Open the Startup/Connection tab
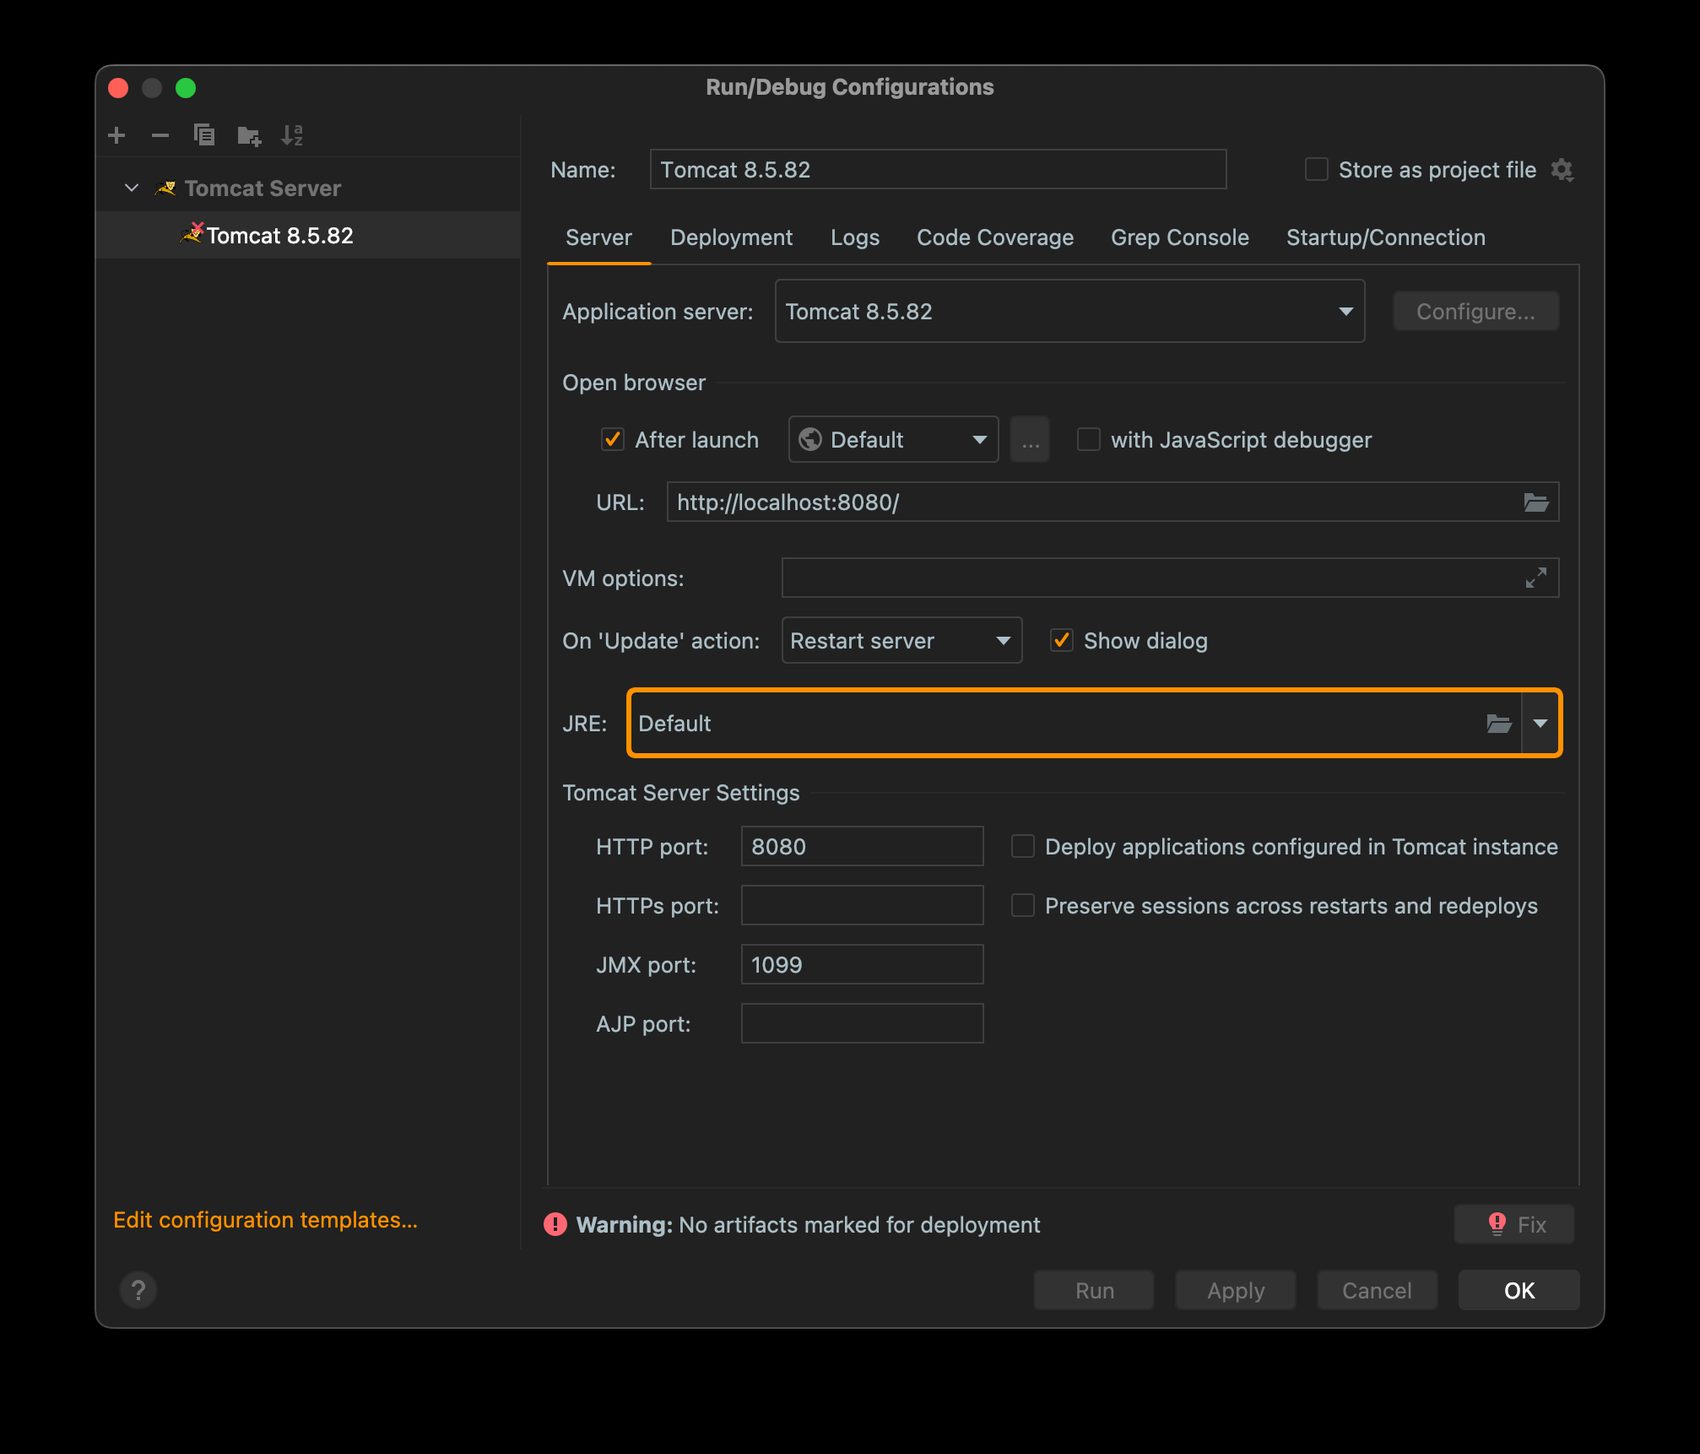Image resolution: width=1700 pixels, height=1454 pixels. tap(1385, 238)
